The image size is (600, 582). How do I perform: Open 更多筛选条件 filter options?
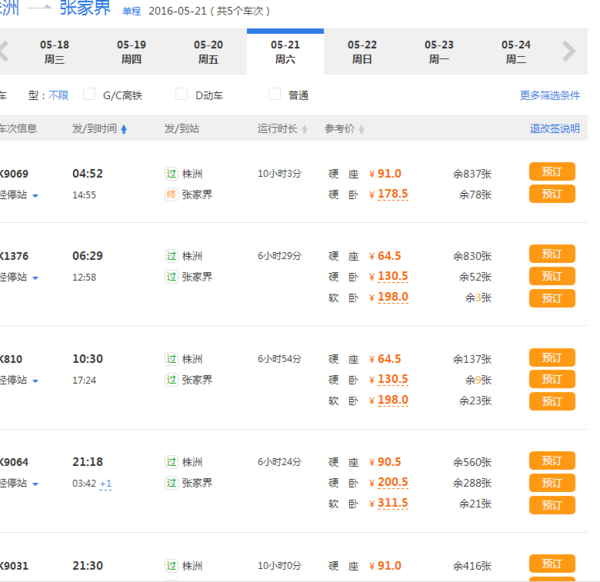pos(549,95)
